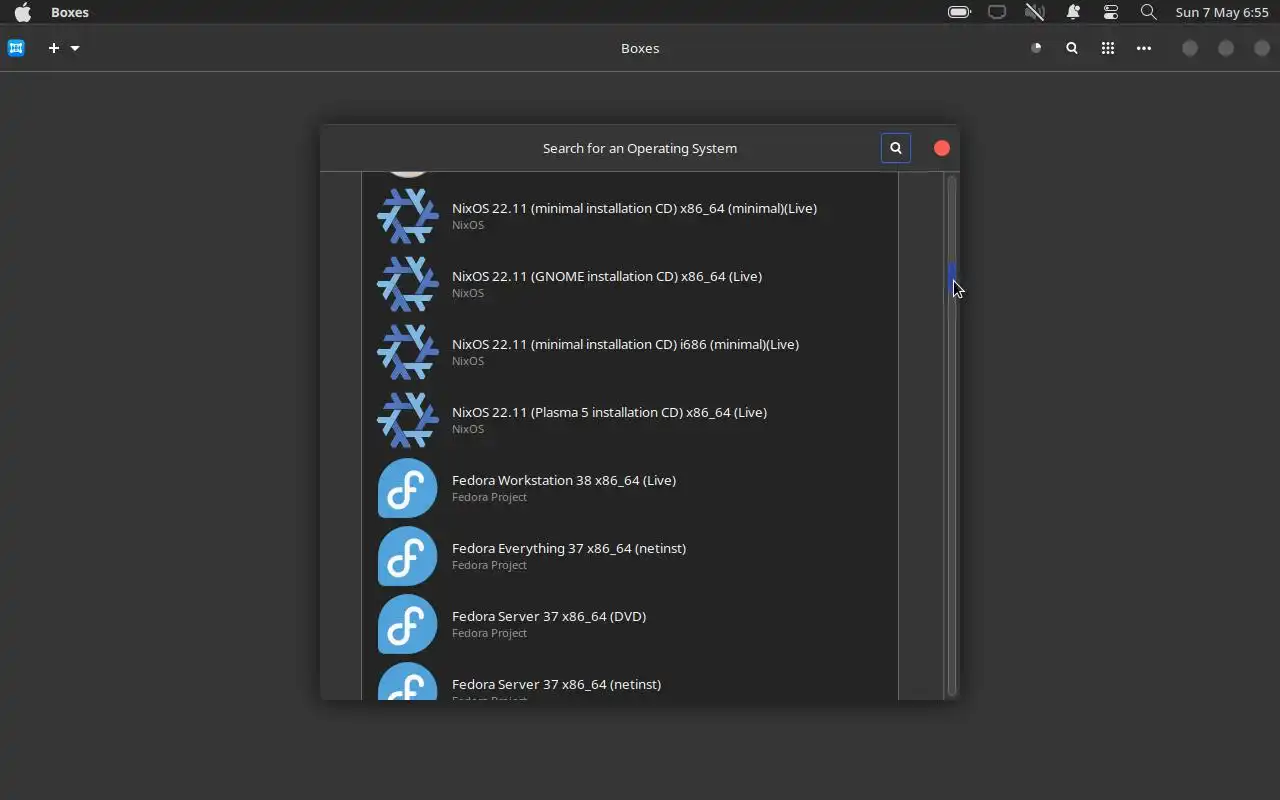Click the Fedora logo of the Server 37 netinst row

click(x=408, y=681)
